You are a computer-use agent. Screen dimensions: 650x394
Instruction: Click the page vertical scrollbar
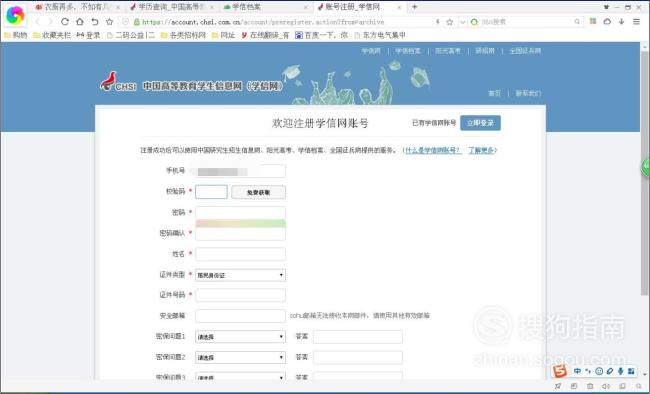coord(644,172)
